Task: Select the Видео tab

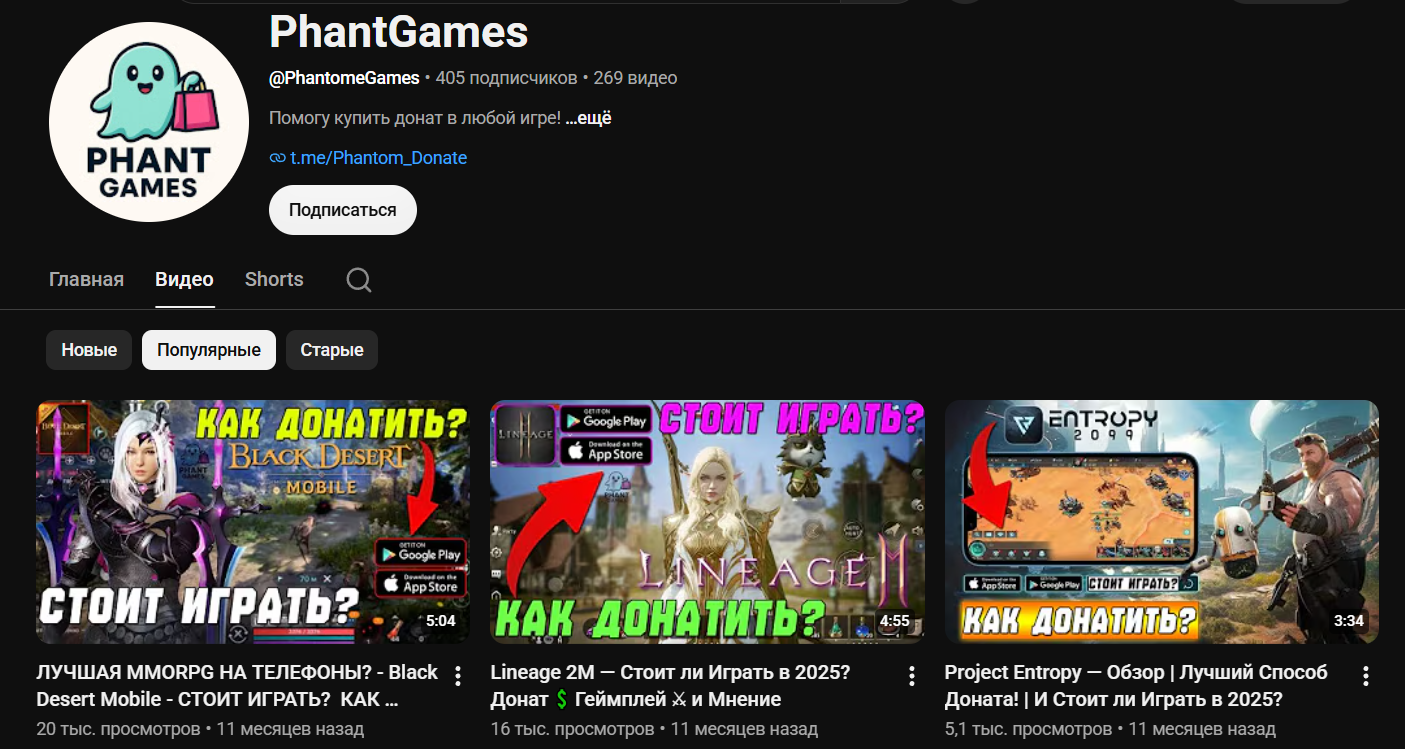Action: [x=184, y=279]
